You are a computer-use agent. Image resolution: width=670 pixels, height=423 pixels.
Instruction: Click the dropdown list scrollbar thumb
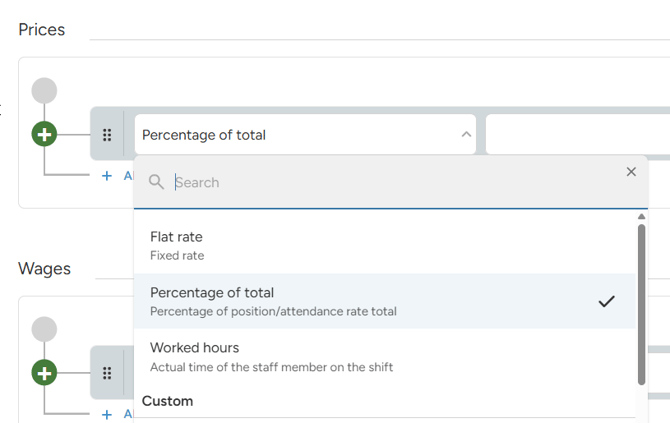pyautogui.click(x=641, y=304)
